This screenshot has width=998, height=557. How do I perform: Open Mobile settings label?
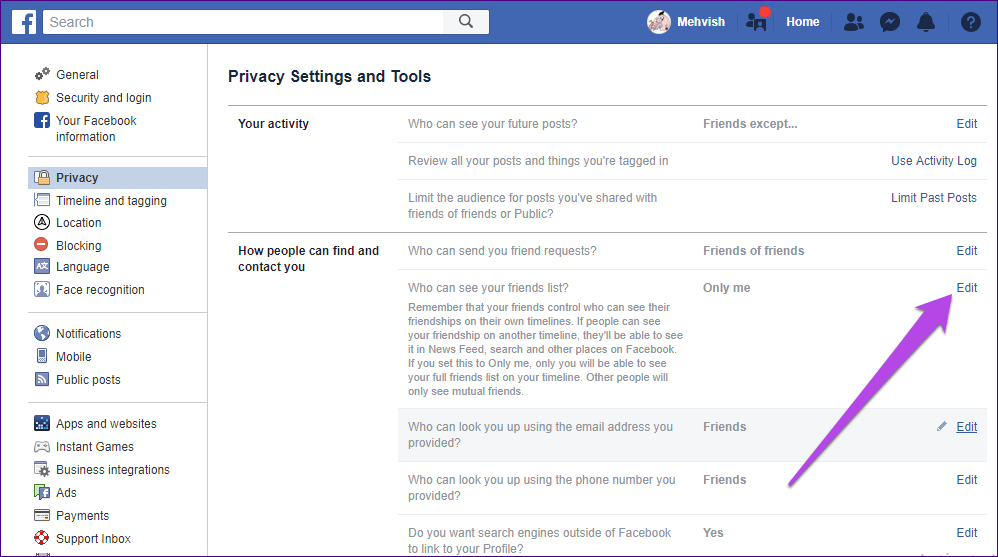pyautogui.click(x=73, y=356)
